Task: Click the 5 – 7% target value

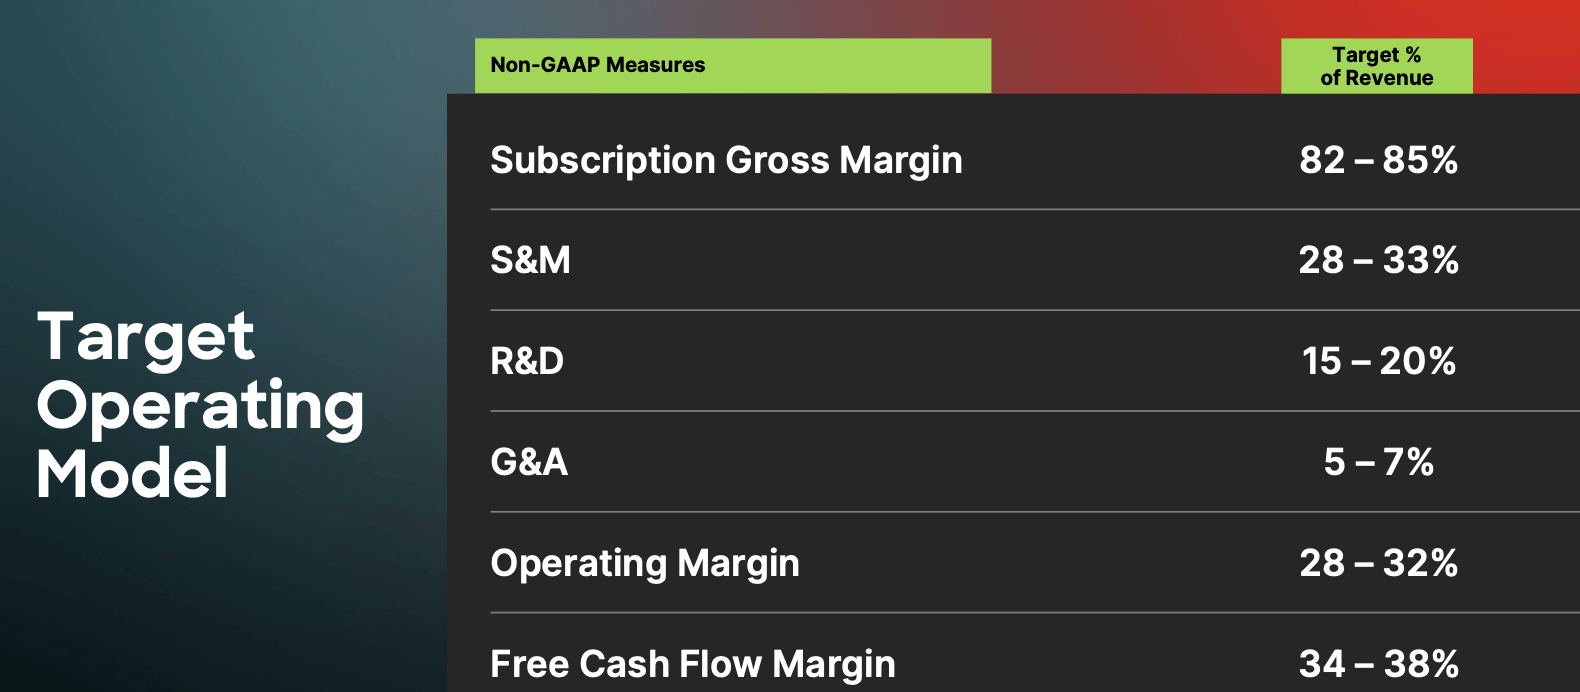Action: [x=1378, y=462]
